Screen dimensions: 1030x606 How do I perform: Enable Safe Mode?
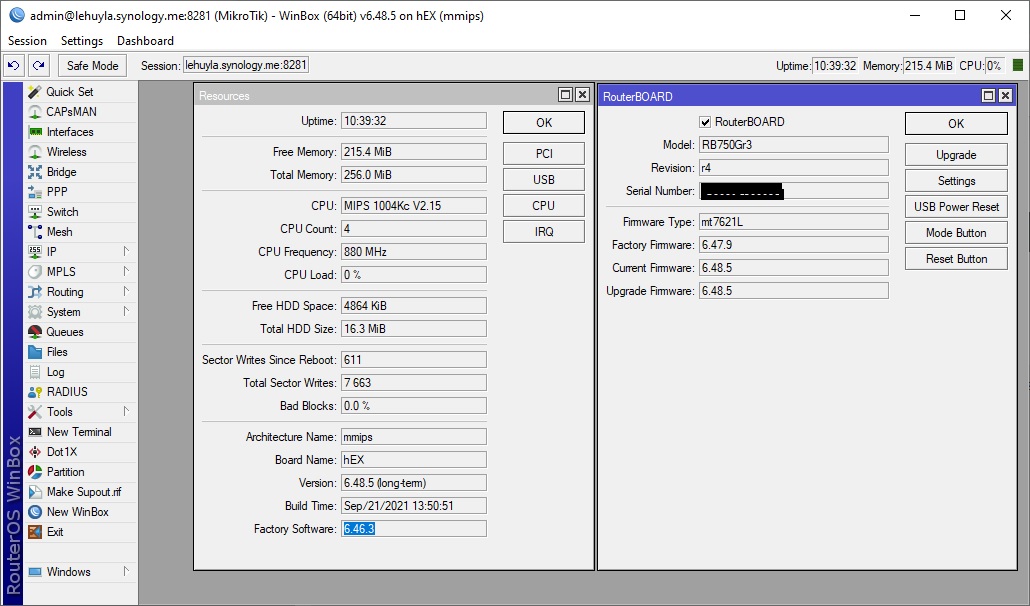coord(91,65)
